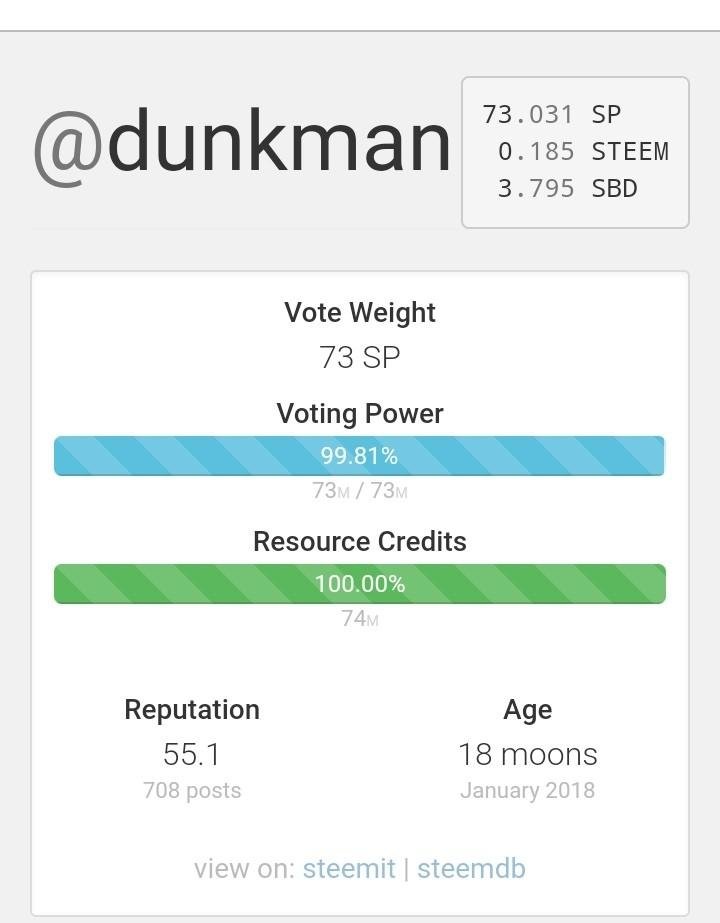Screen dimensions: 720x923
Task: Click the green Resource Credits bar
Action: point(359,584)
